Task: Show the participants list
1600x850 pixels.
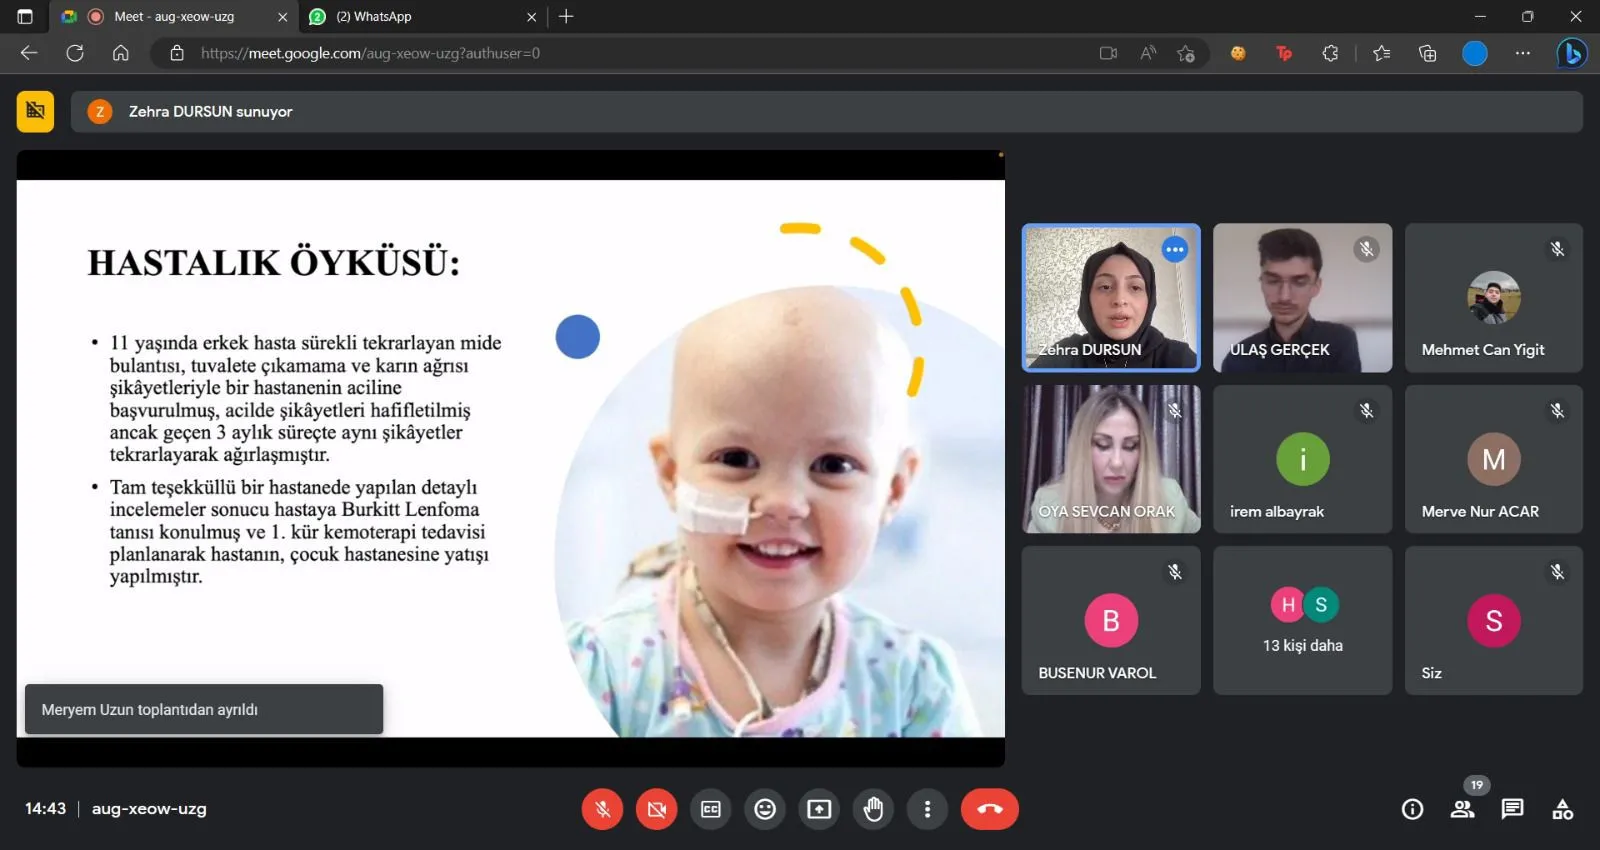Action: coord(1462,809)
